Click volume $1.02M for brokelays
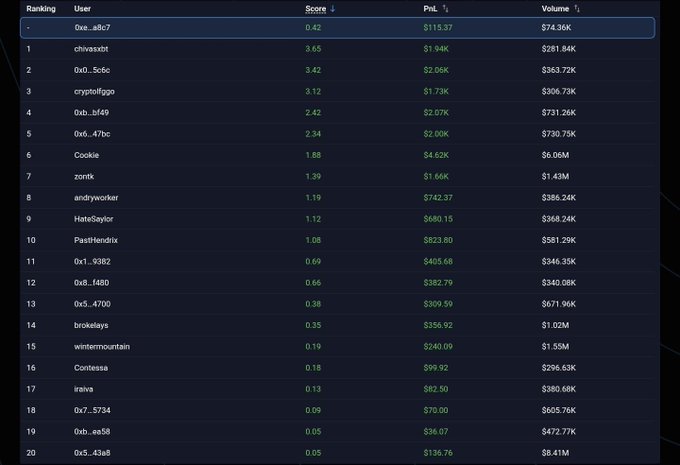 pos(555,325)
